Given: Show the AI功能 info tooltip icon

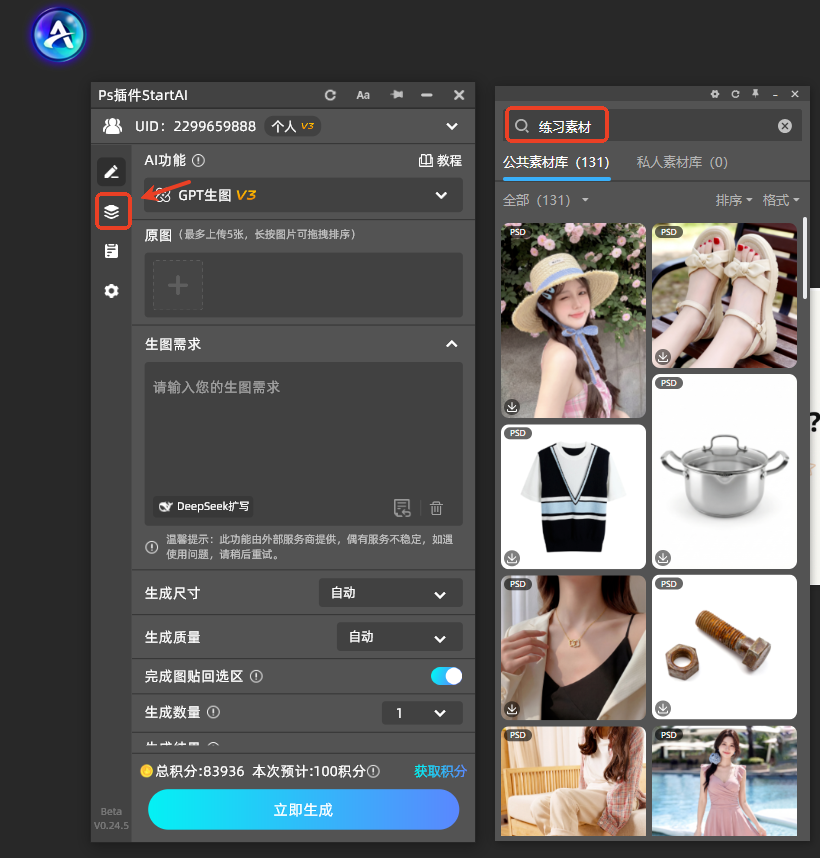Looking at the screenshot, I should click(x=199, y=160).
